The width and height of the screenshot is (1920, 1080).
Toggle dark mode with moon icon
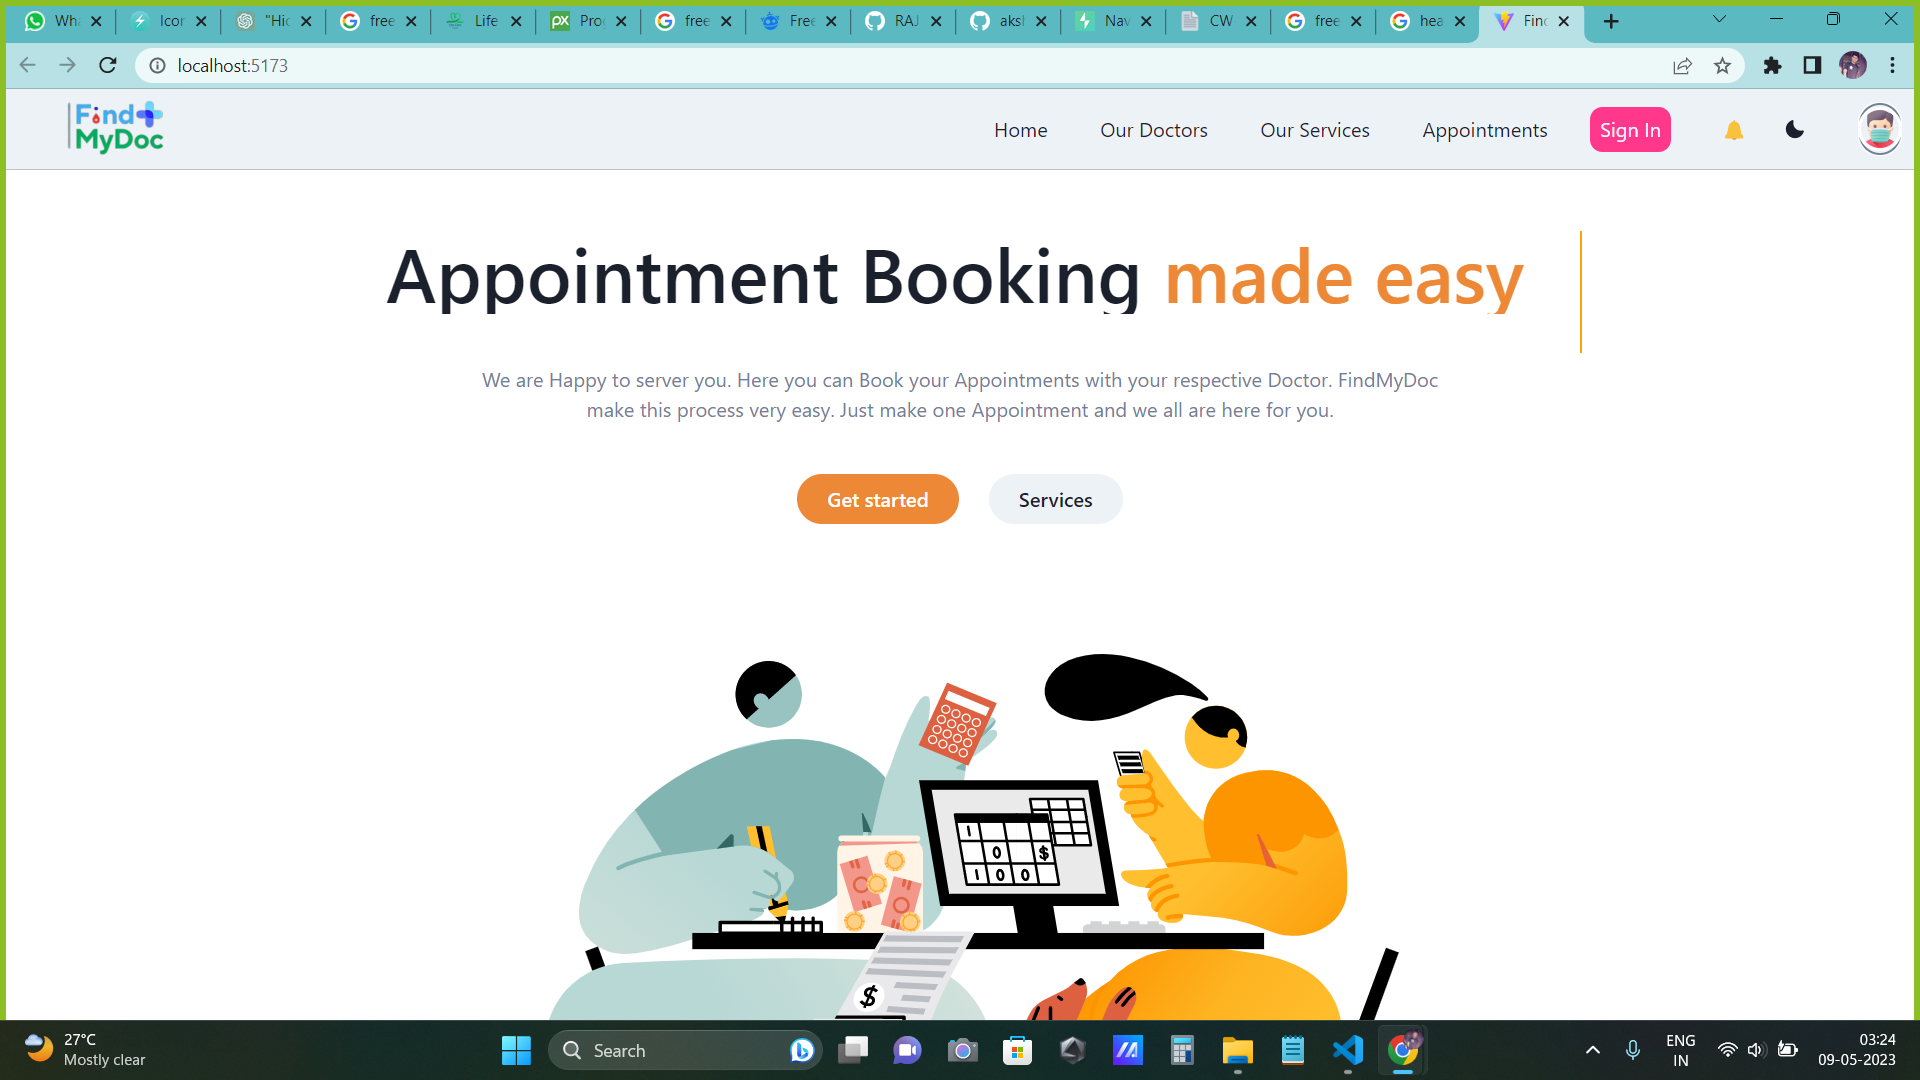(1795, 130)
